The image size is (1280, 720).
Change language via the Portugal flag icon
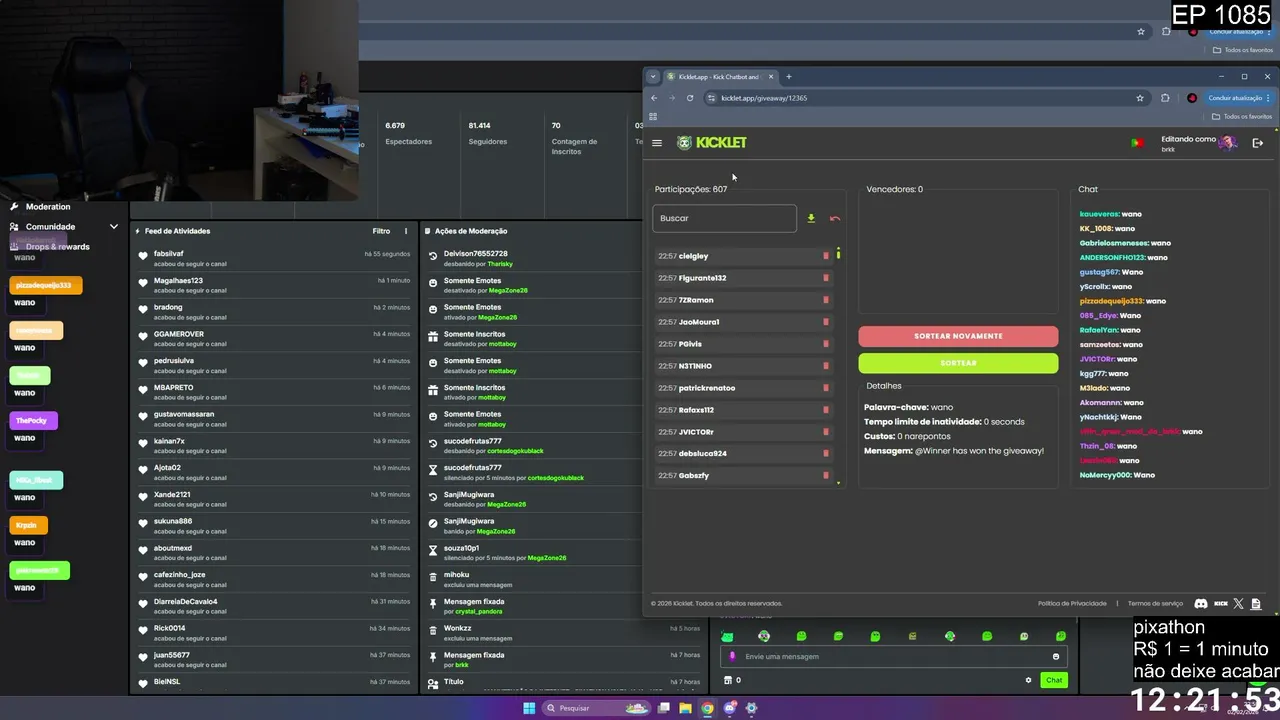[x=1137, y=143]
